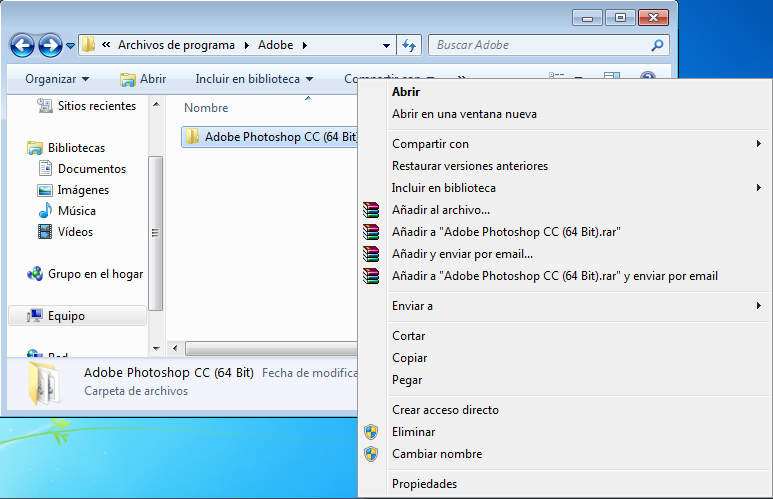The width and height of the screenshot is (773, 499).
Task: Expand arrow after 'Archivos de programa' breadcrumb
Action: (246, 45)
